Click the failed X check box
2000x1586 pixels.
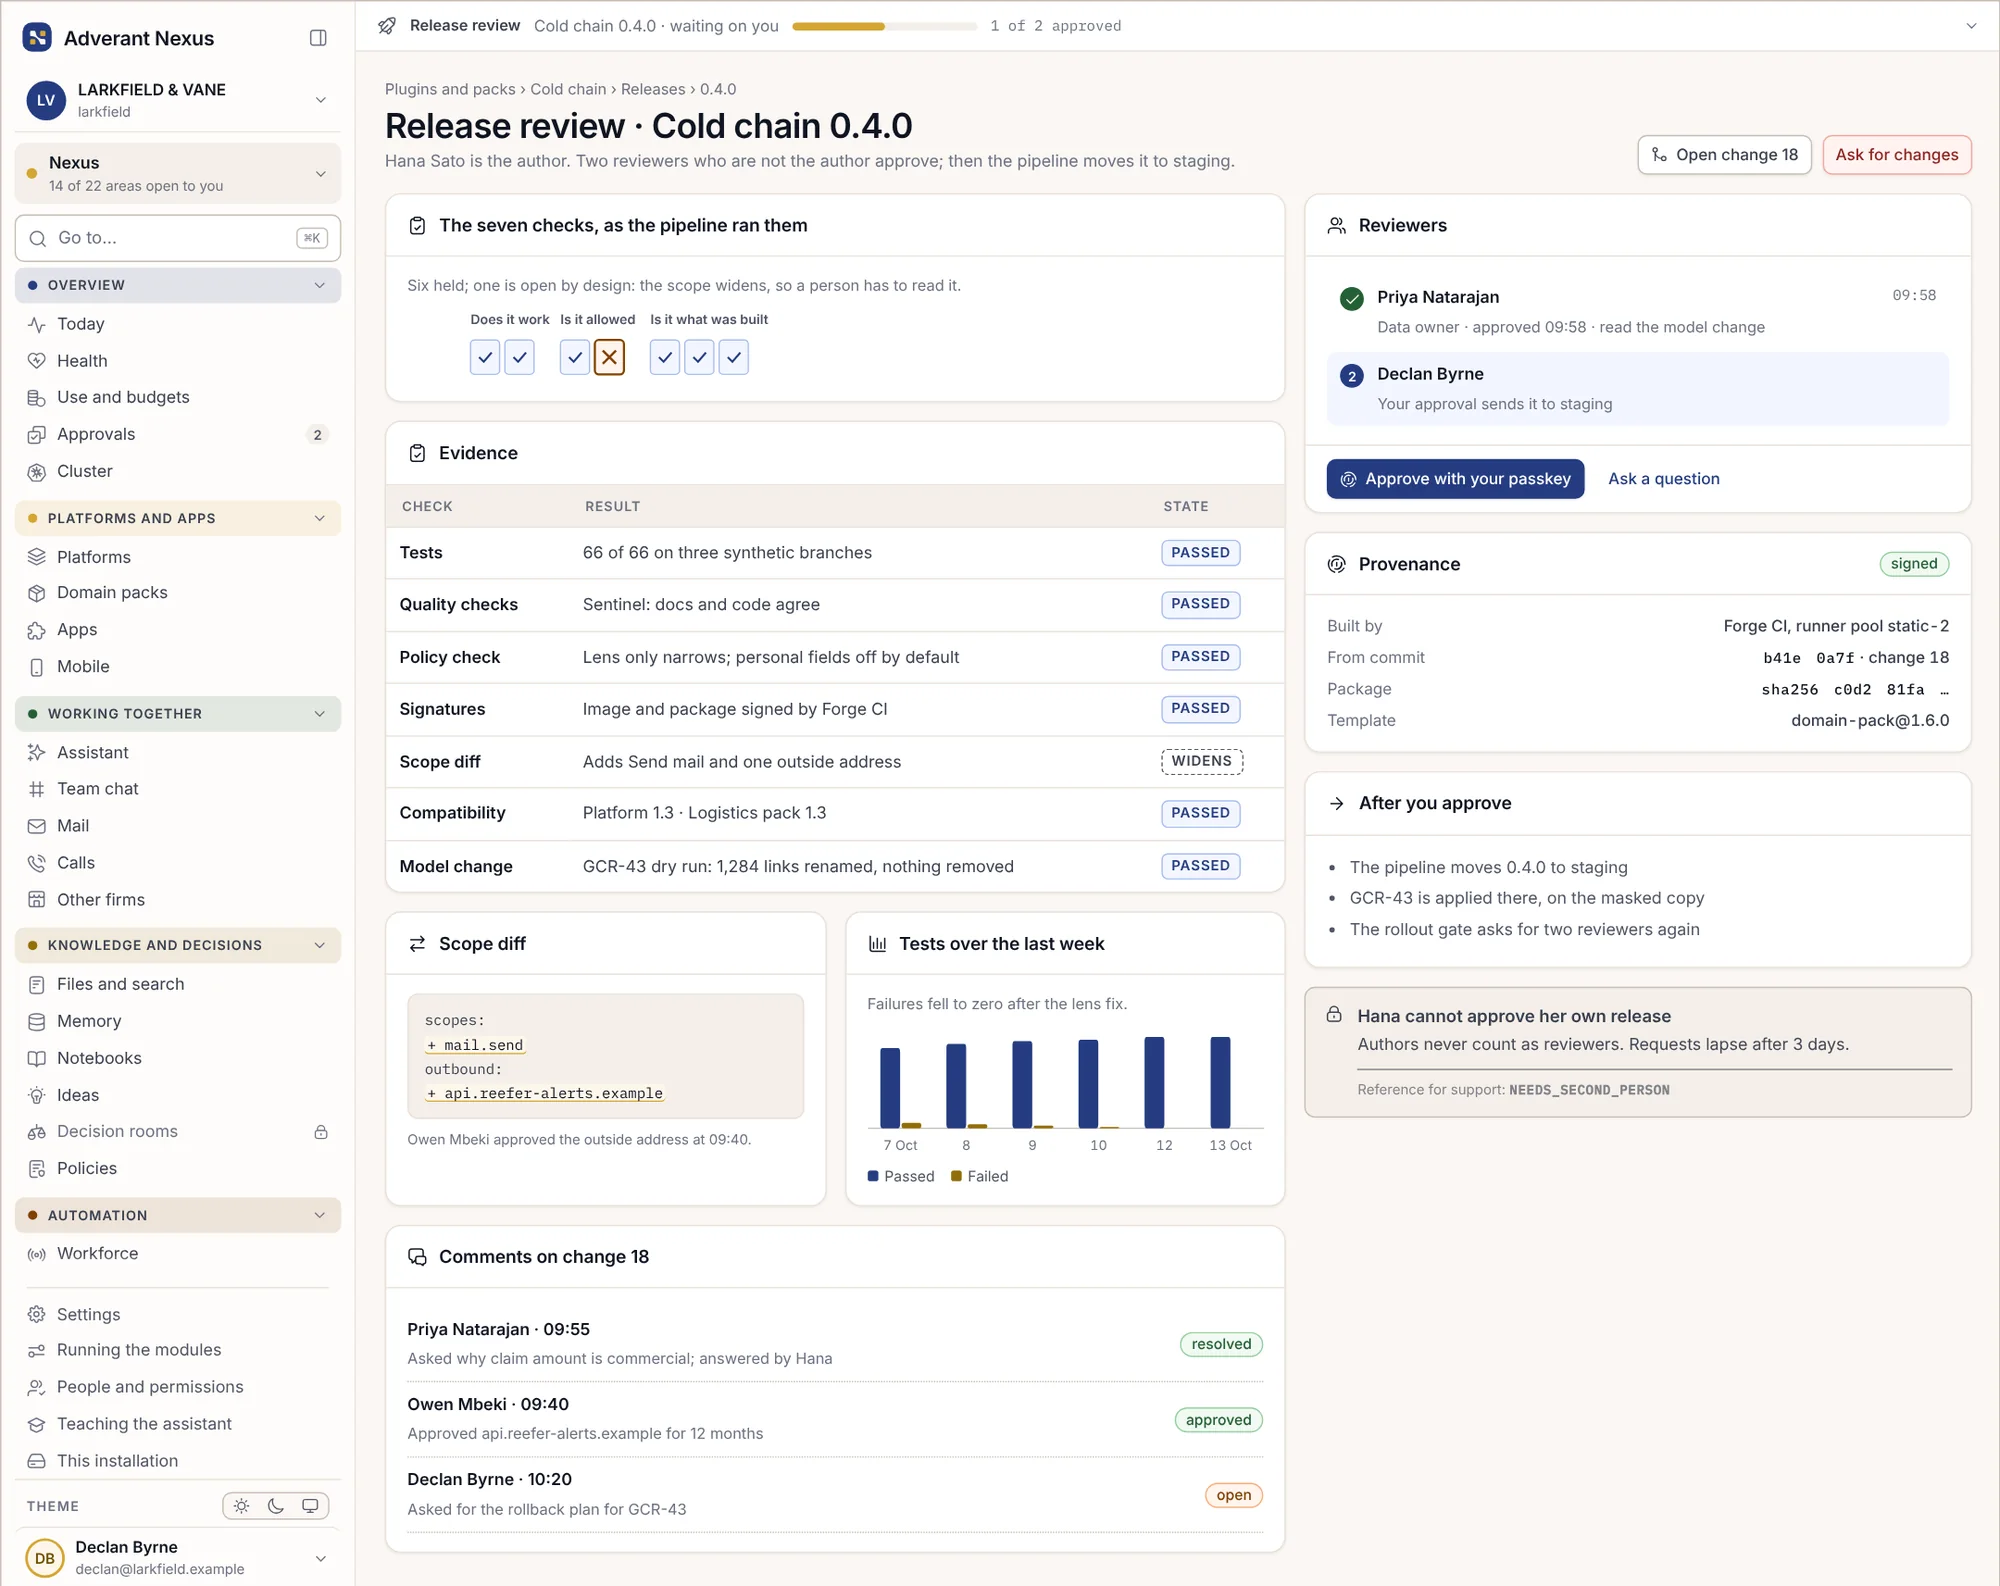click(609, 357)
